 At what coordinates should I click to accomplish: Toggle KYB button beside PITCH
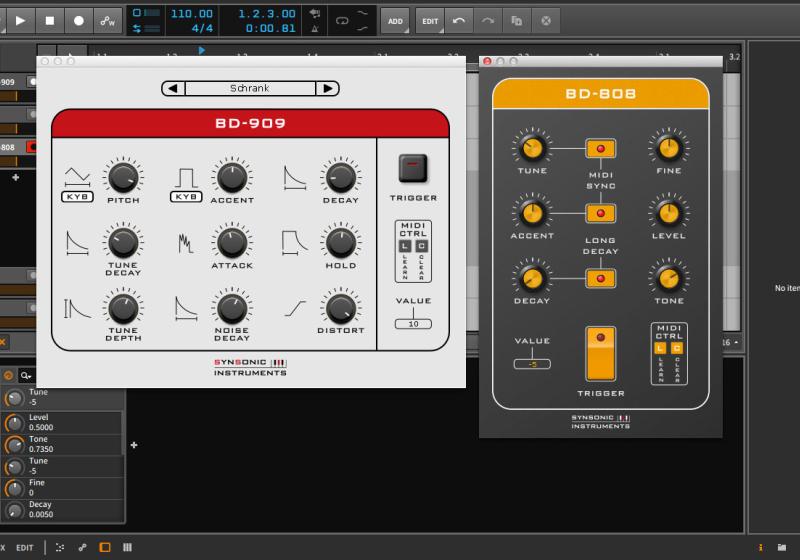[x=77, y=197]
